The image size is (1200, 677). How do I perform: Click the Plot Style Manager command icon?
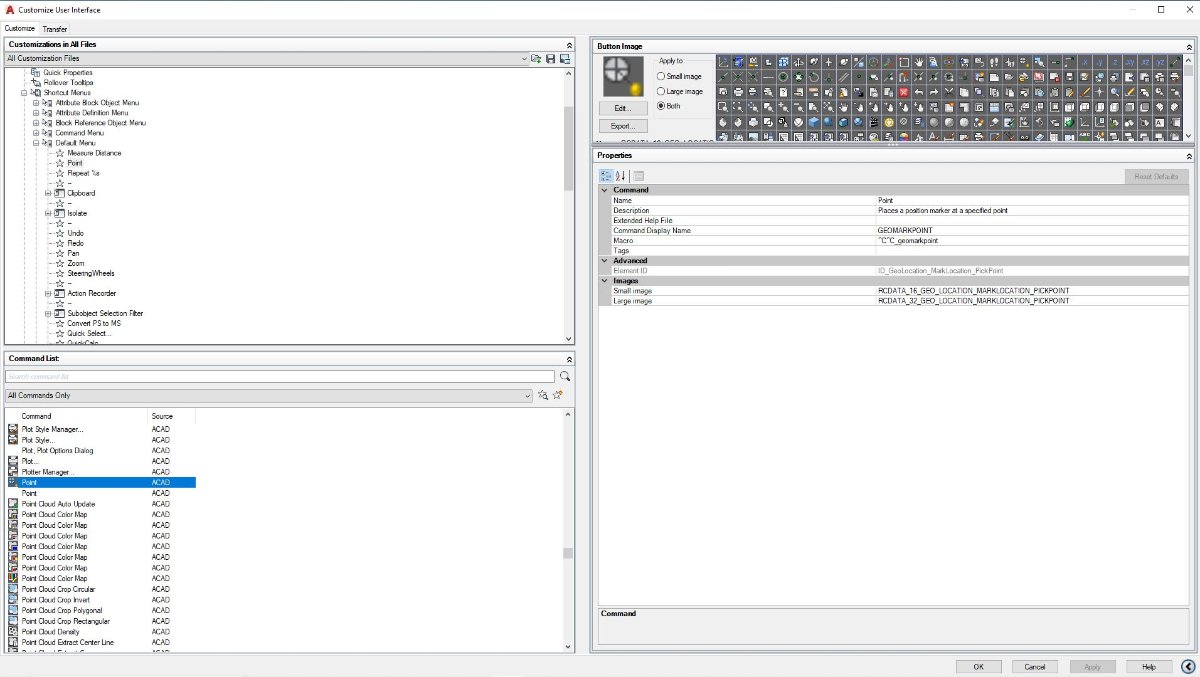tap(13, 429)
